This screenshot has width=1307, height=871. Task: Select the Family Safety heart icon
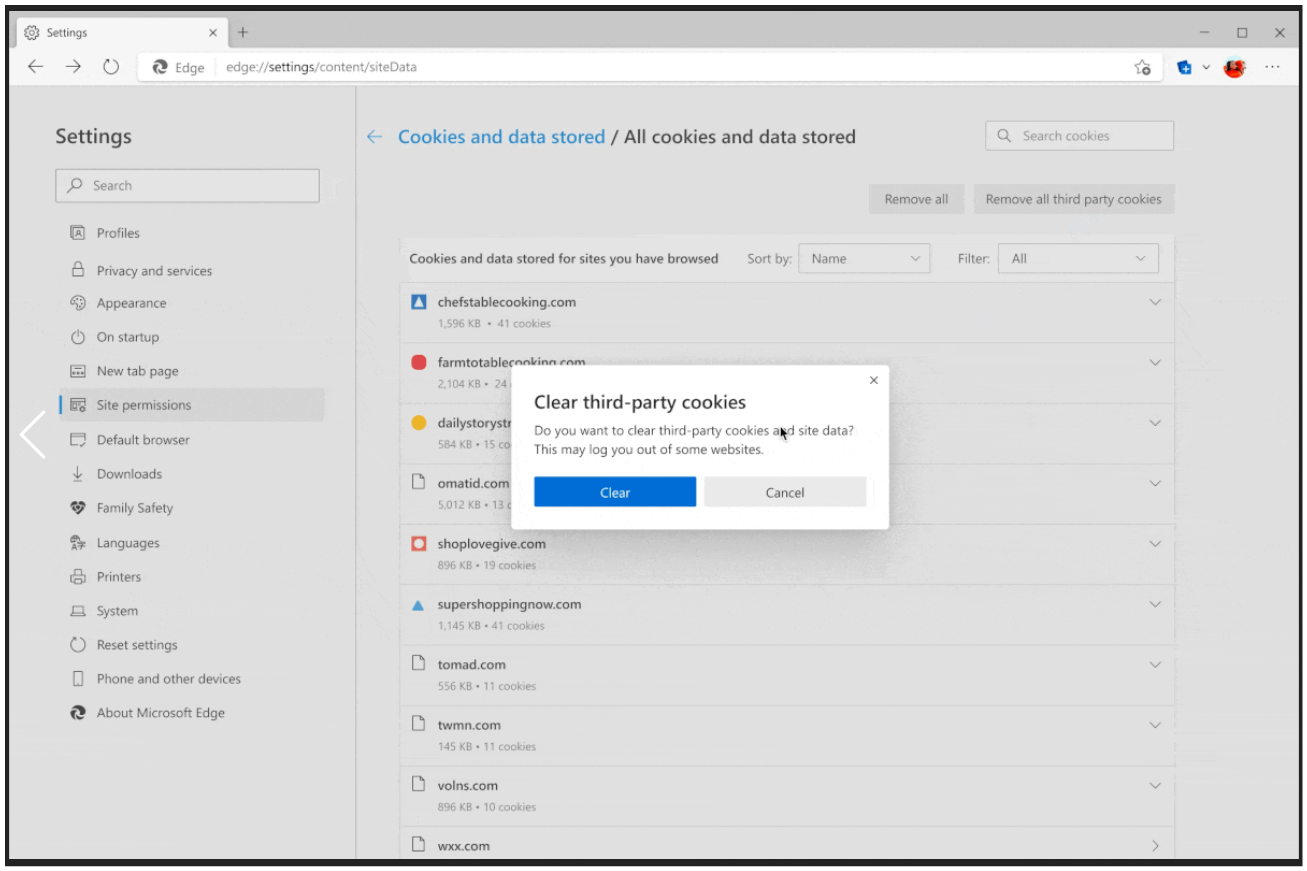point(76,508)
